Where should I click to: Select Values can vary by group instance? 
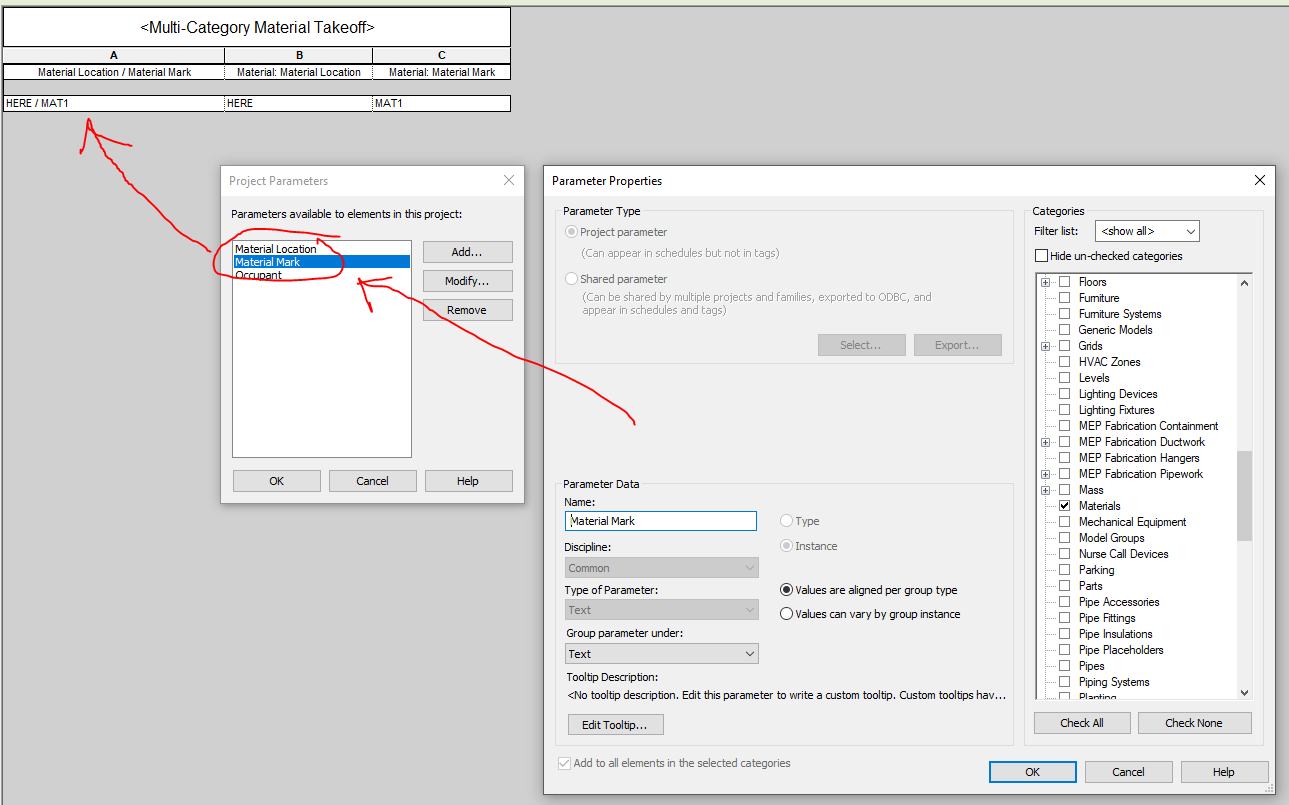pos(786,613)
